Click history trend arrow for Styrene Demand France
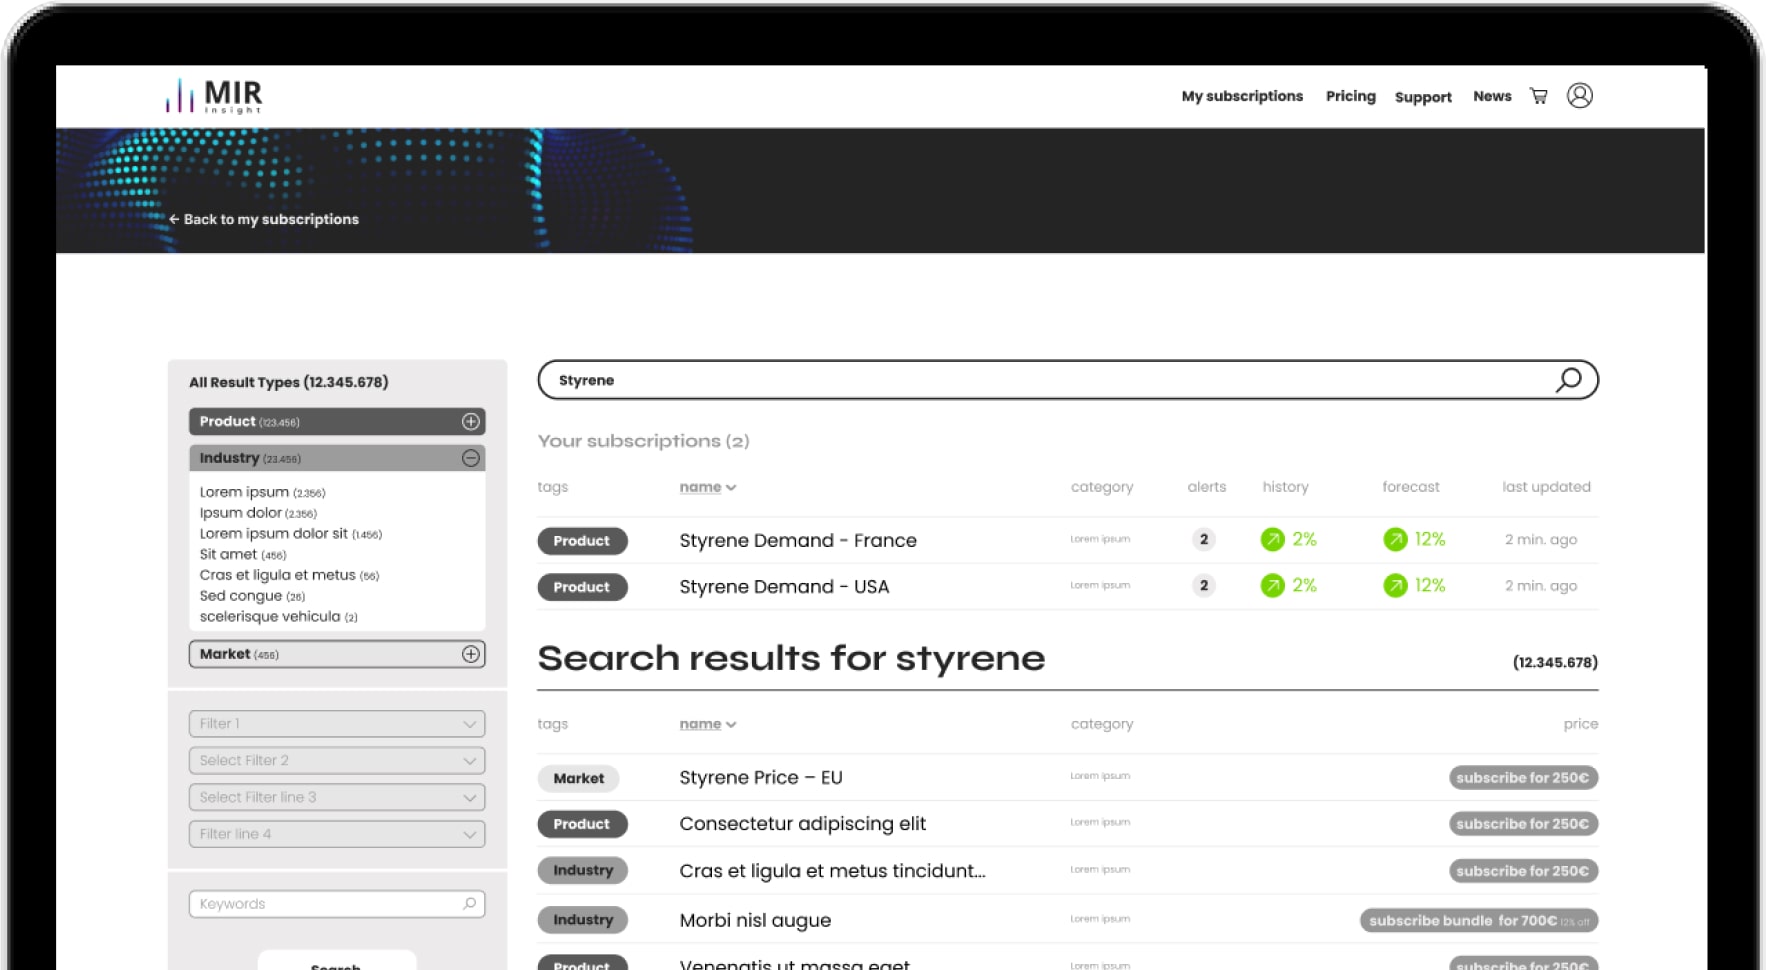 click(x=1272, y=540)
